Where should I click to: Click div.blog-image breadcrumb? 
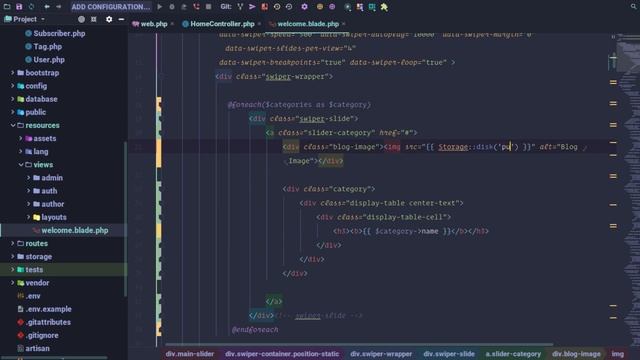tap(576, 354)
